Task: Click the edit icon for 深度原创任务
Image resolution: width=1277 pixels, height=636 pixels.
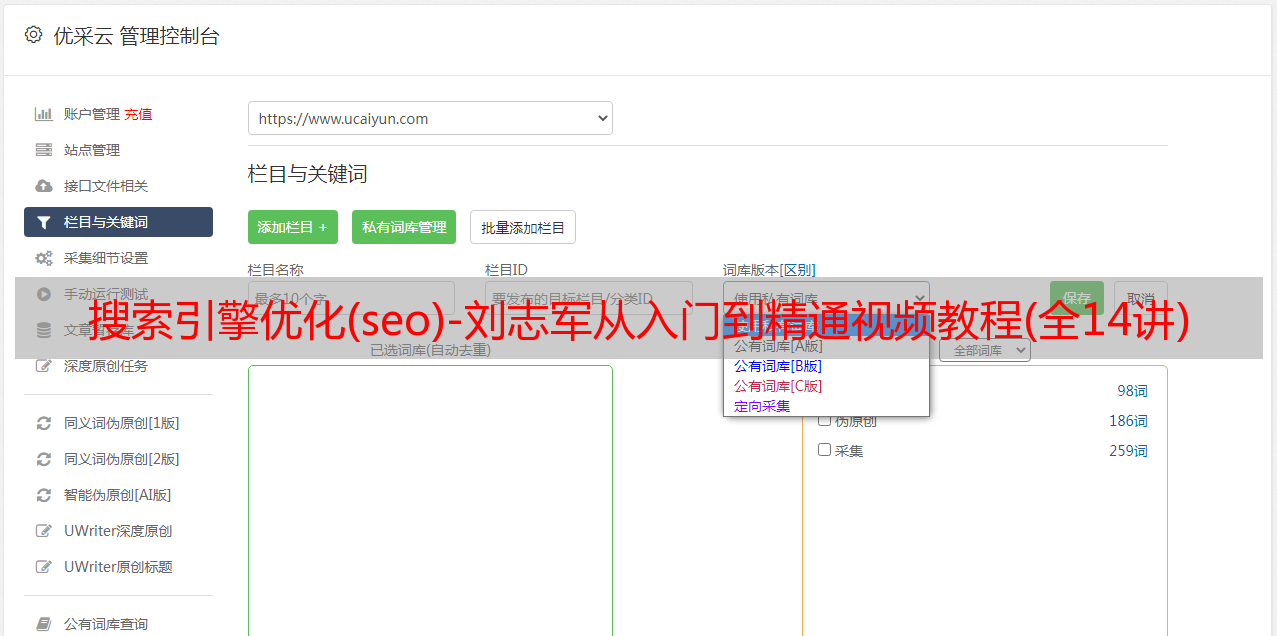Action: (44, 366)
